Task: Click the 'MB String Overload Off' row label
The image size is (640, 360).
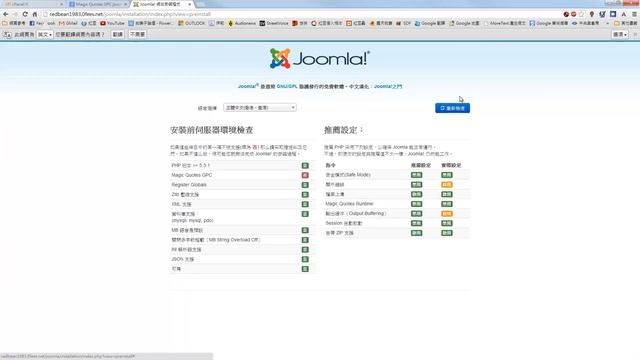Action: (x=216, y=240)
